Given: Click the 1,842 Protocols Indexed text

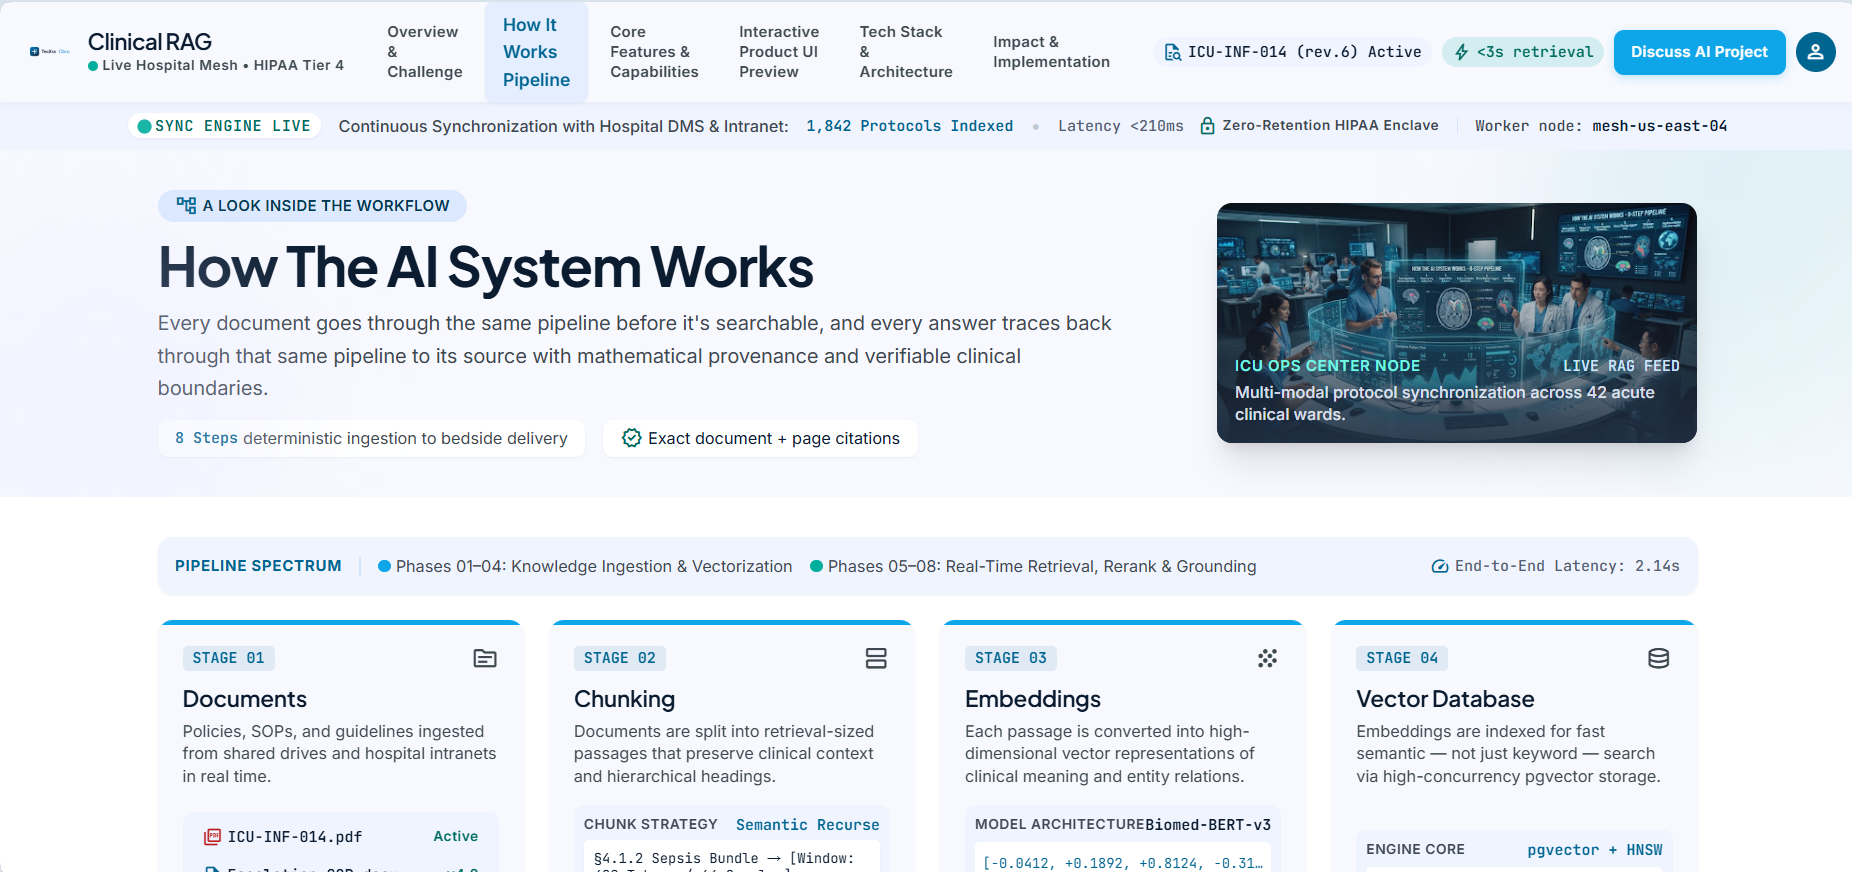Looking at the screenshot, I should coord(909,126).
